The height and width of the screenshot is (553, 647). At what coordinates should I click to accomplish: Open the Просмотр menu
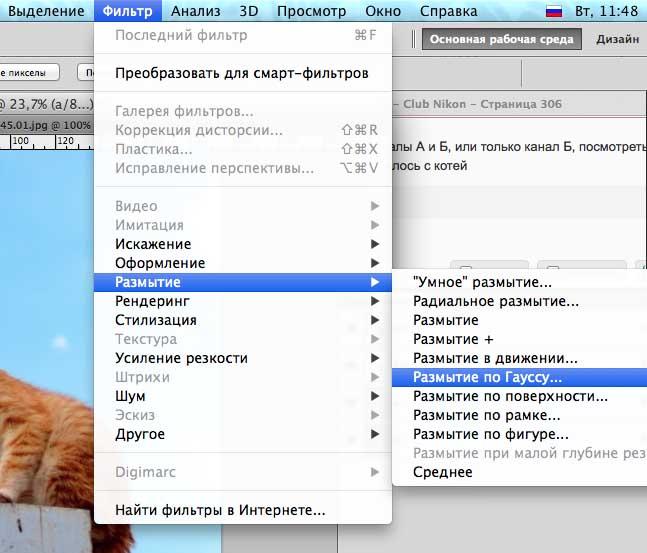(312, 11)
